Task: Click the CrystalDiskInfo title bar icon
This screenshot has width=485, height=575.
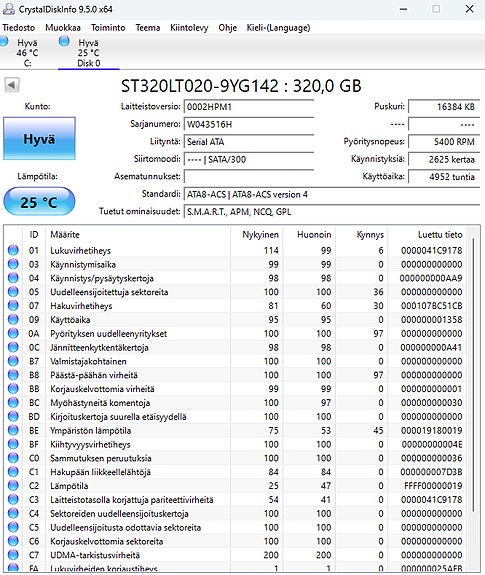Action: [8, 9]
